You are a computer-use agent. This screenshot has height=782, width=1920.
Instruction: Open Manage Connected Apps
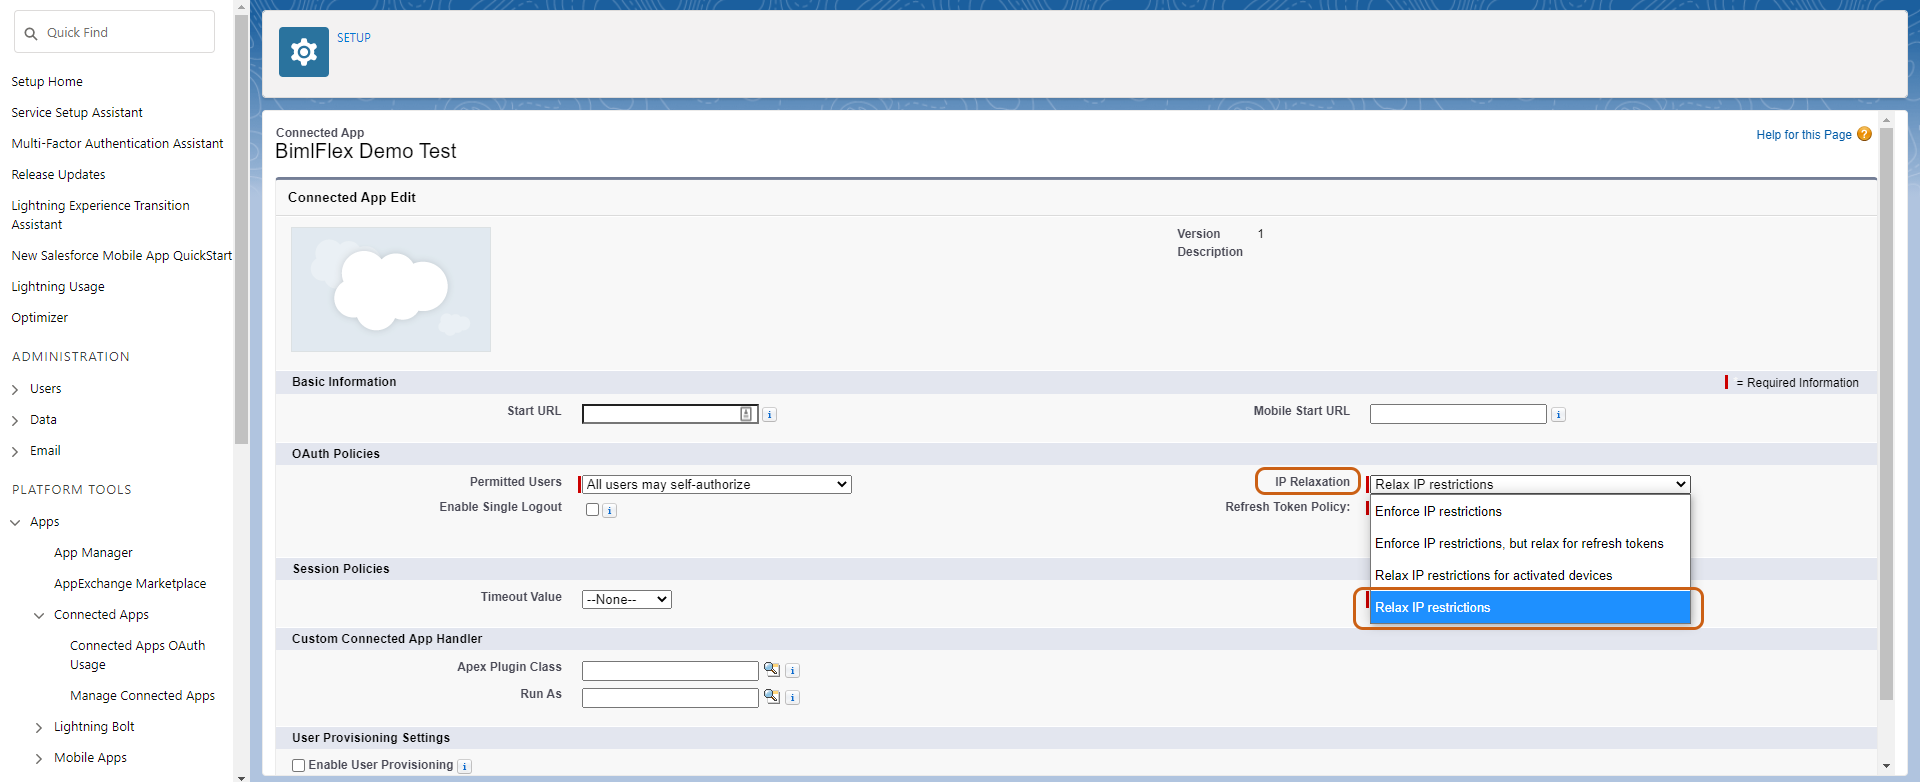pos(142,696)
